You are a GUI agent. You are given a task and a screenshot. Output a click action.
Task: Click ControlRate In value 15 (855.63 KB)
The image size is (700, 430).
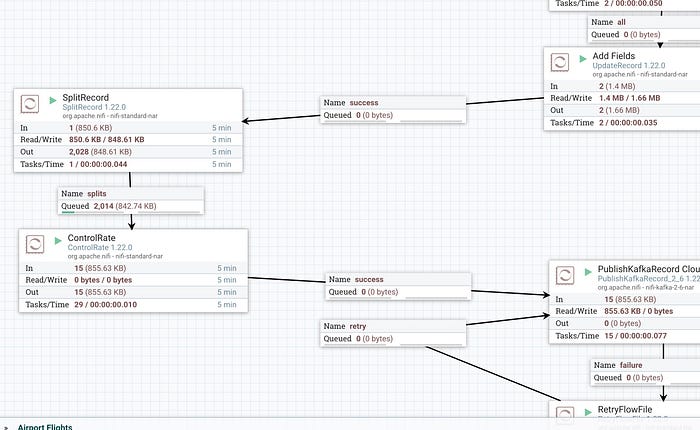coord(100,268)
